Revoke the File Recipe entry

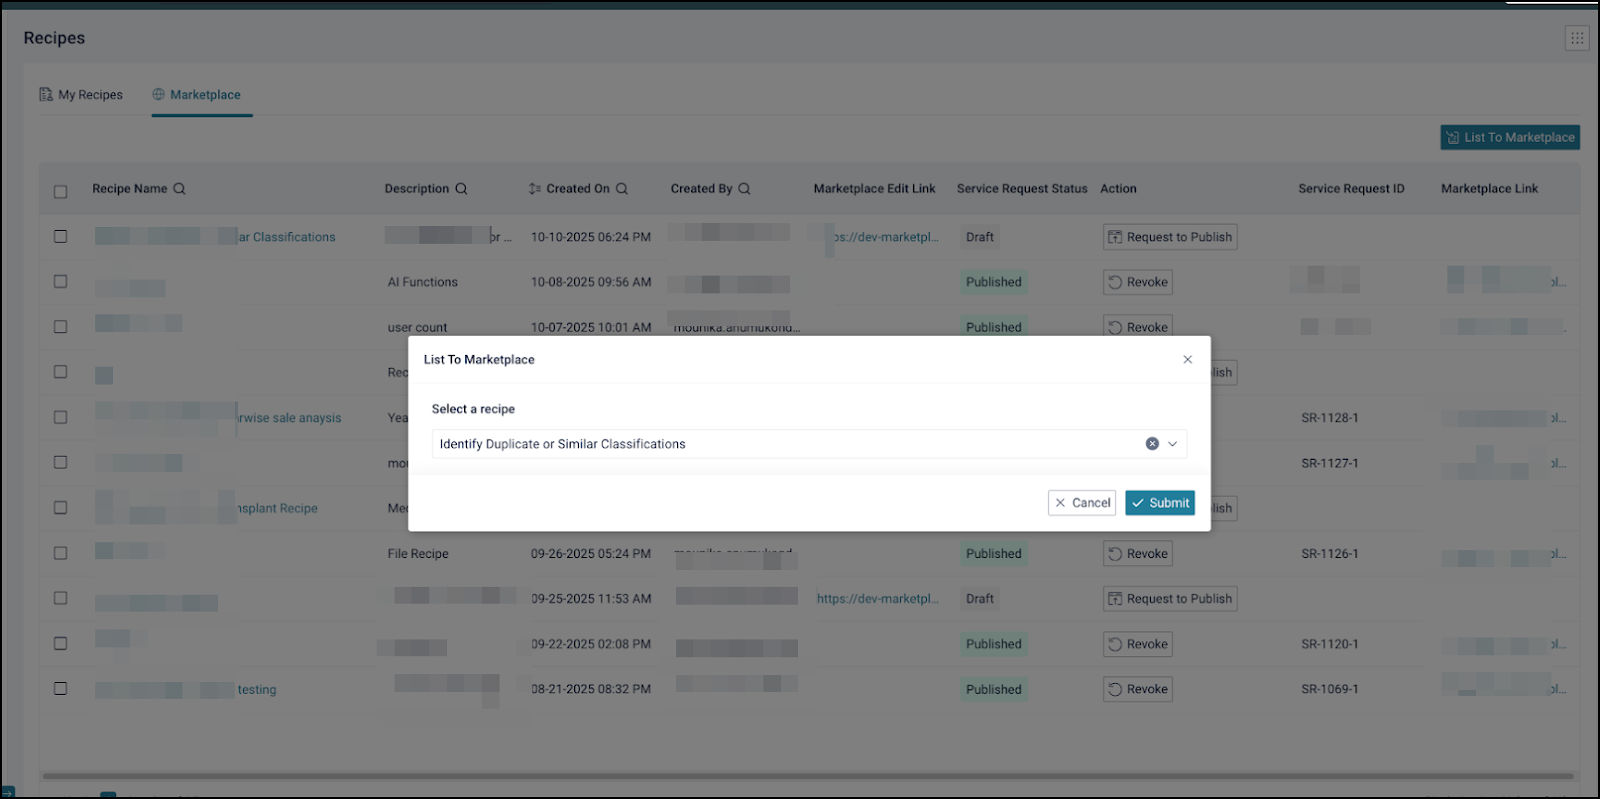1138,554
